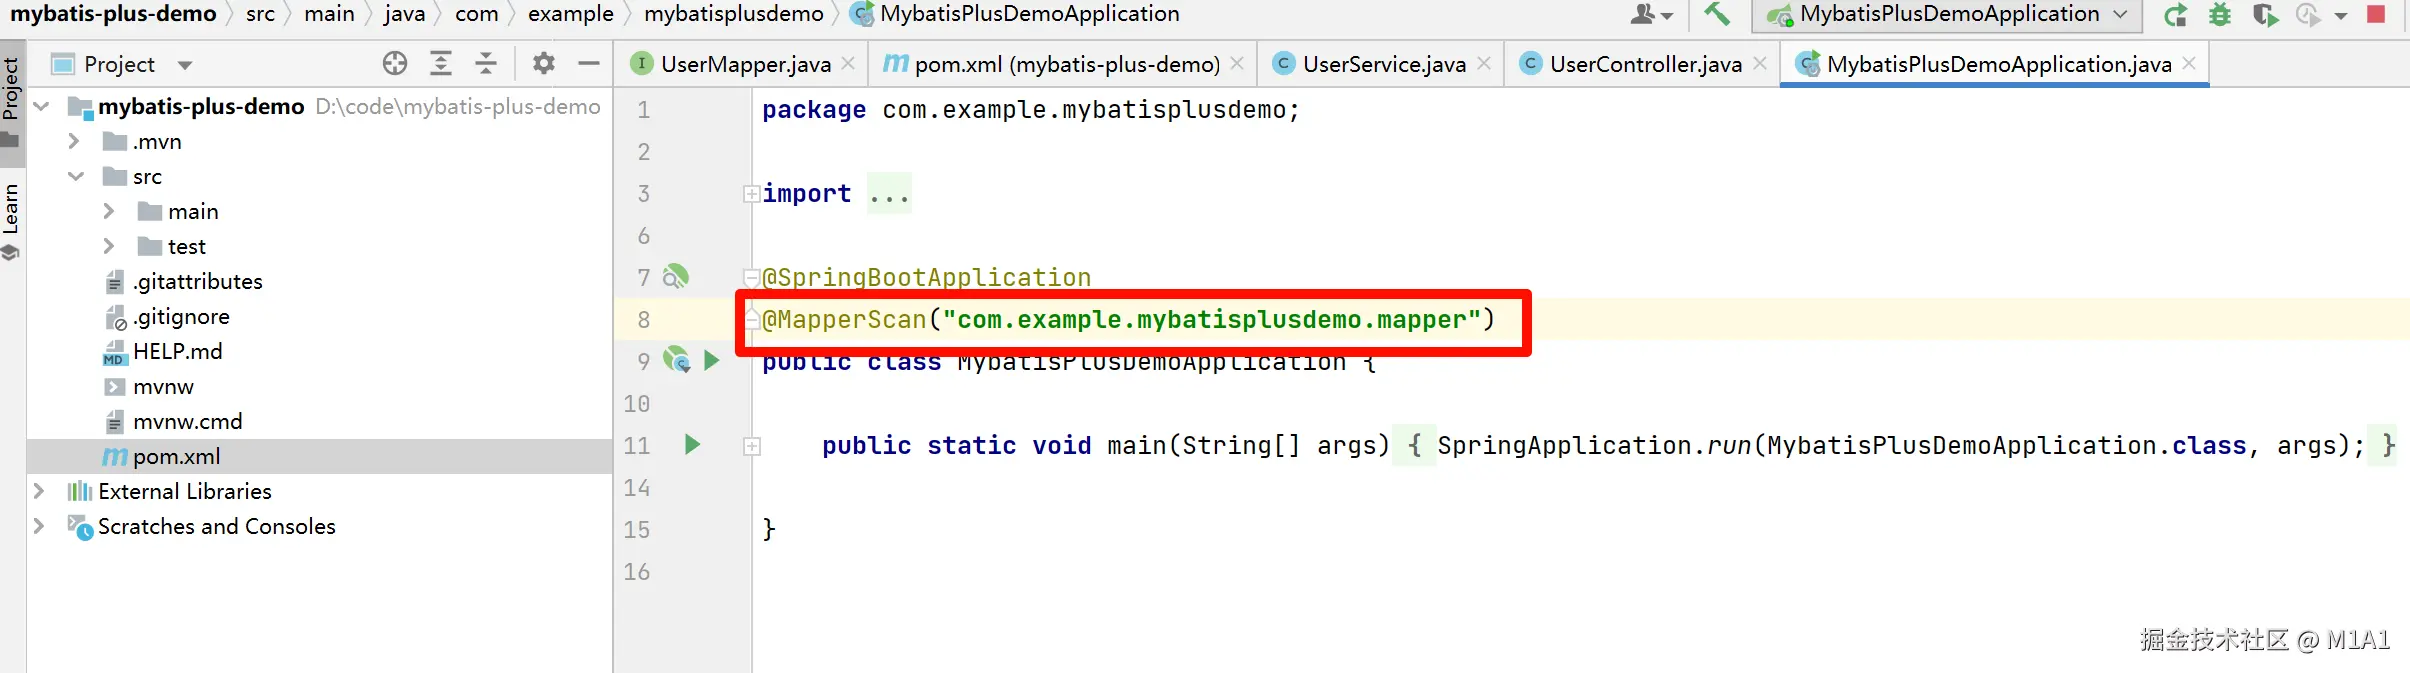Open the profiler run icon
The image size is (2410, 673).
point(2309,15)
